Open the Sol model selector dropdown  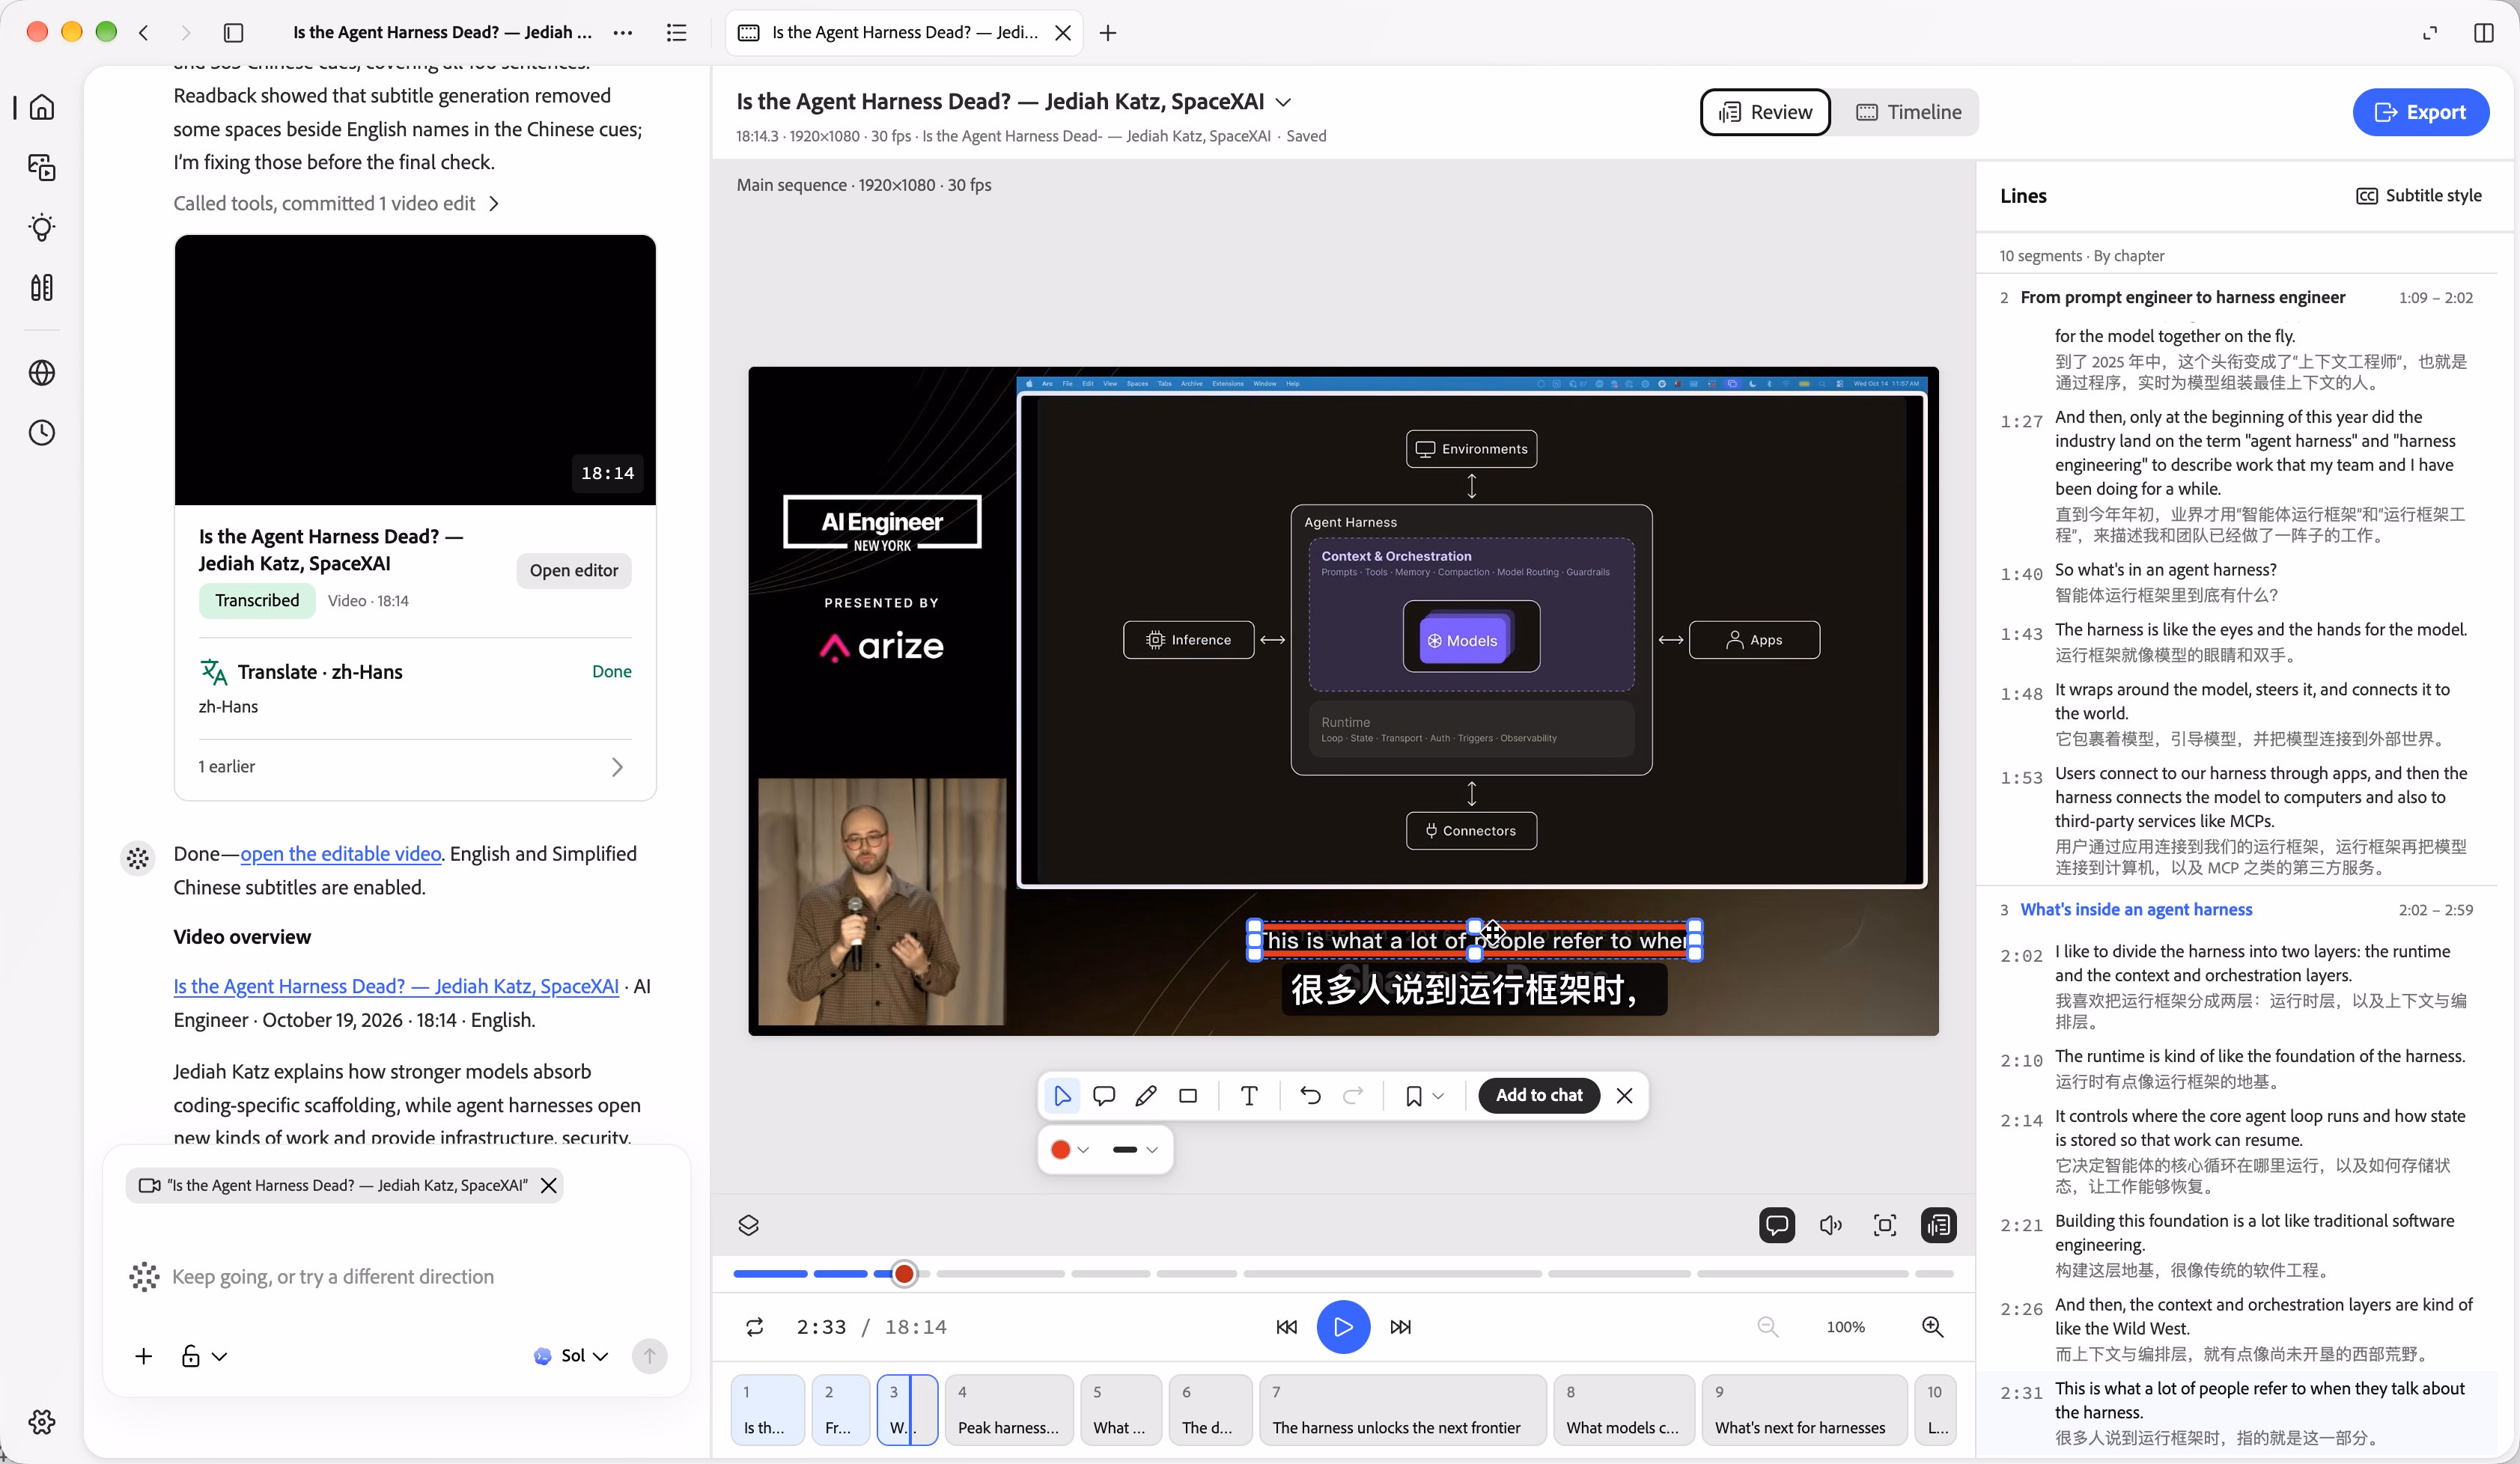tap(572, 1356)
